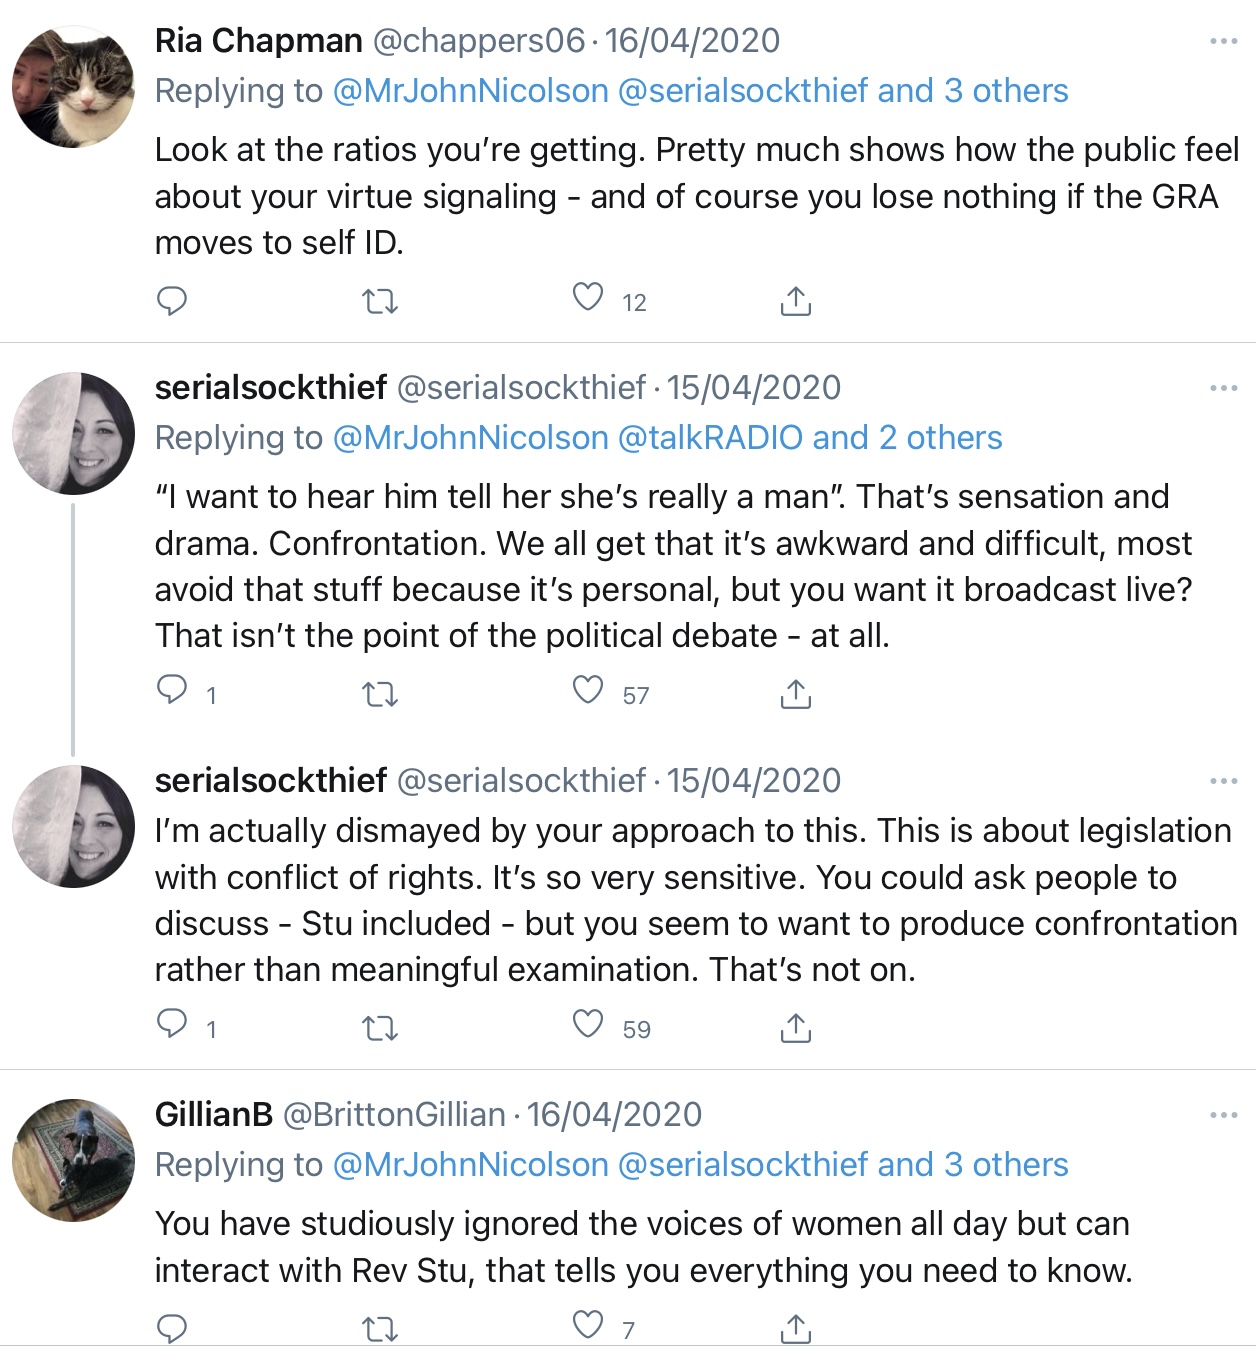View Ria Chapman's cat profile picture
The height and width of the screenshot is (1350, 1256).
click(x=73, y=87)
